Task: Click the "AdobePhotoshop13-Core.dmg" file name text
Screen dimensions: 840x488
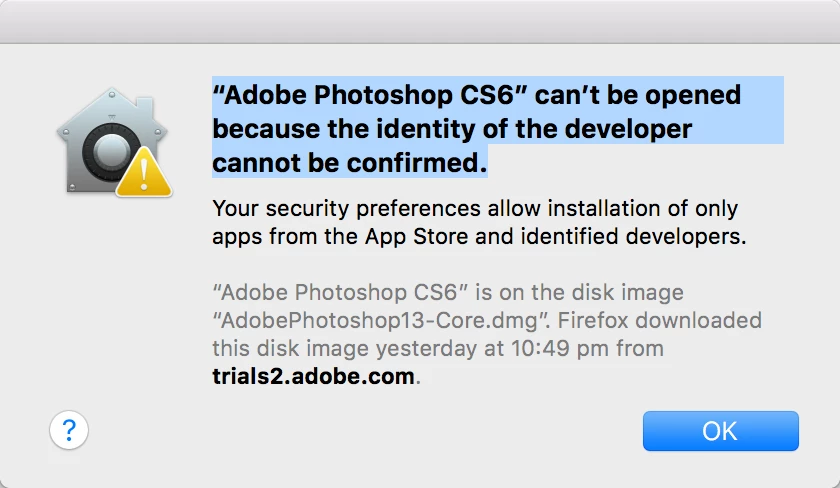Action: point(379,320)
